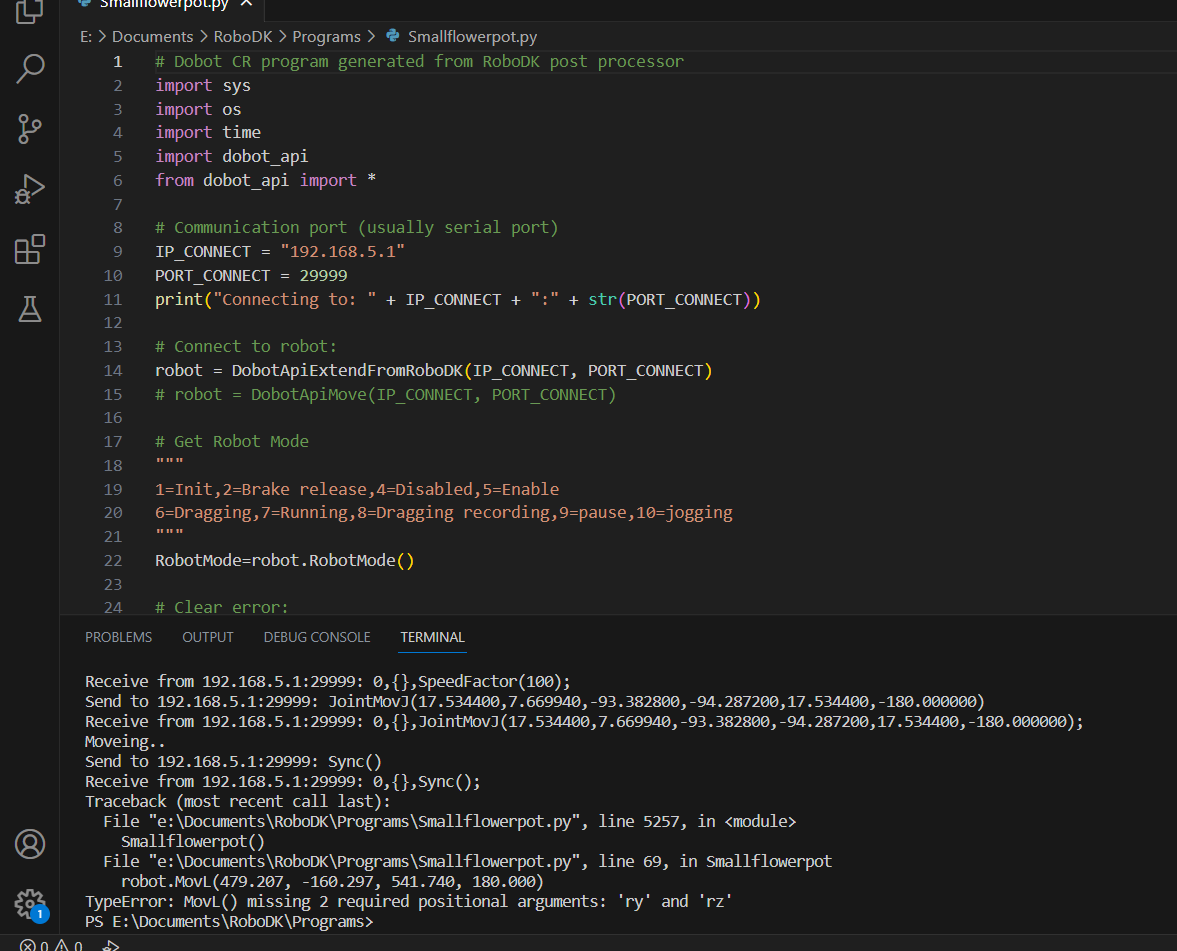The height and width of the screenshot is (951, 1177).
Task: Click the Accounts profile icon
Action: tap(30, 844)
